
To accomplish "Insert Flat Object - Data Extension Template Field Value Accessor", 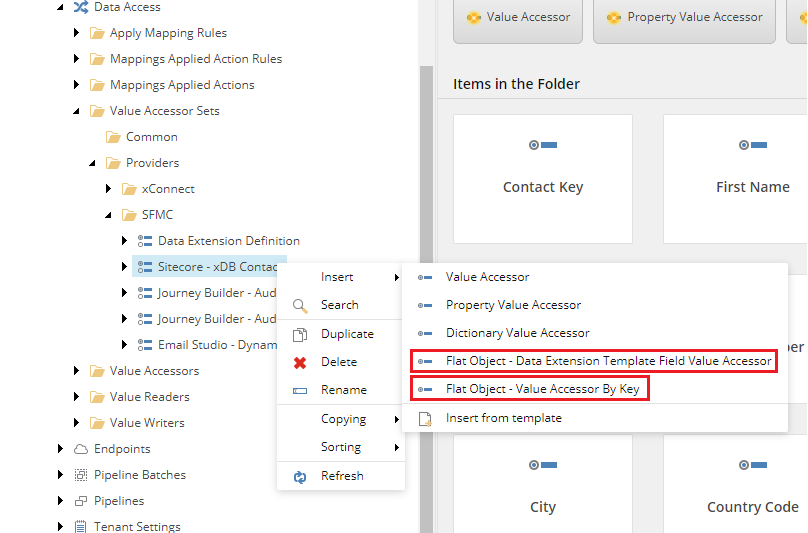I will click(595, 361).
